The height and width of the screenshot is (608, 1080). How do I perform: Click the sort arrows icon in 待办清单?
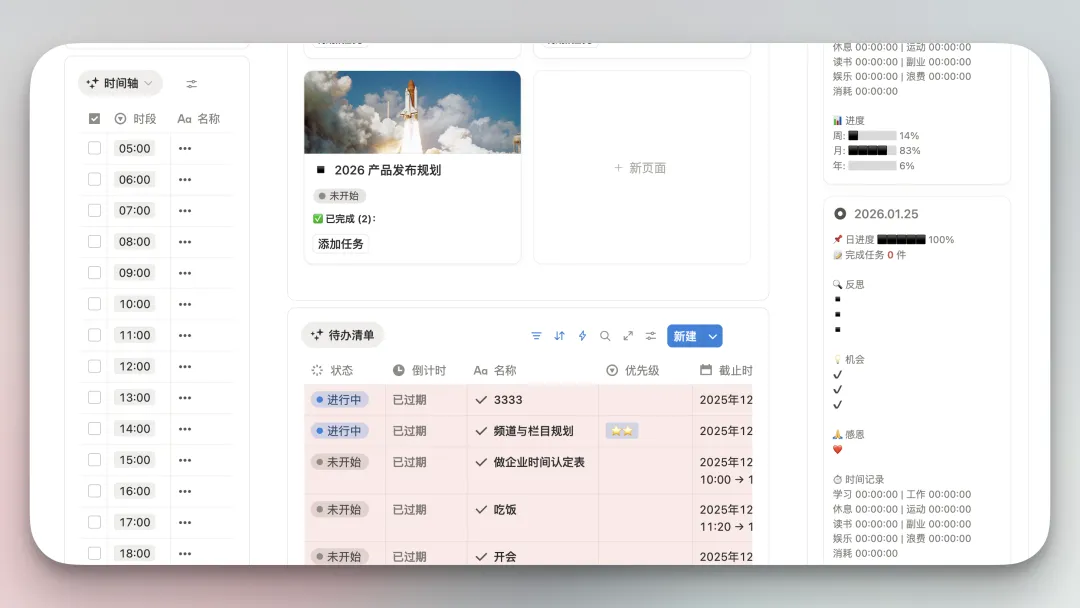tap(559, 336)
